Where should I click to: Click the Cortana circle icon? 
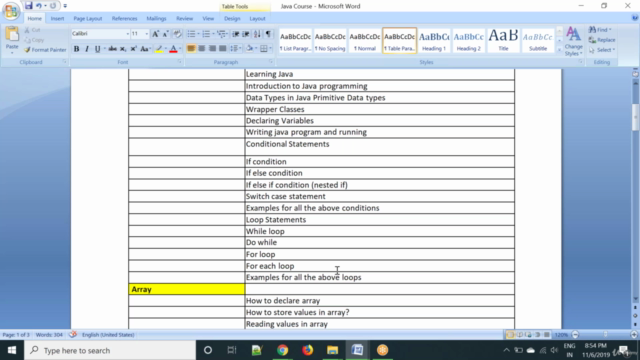[208, 350]
